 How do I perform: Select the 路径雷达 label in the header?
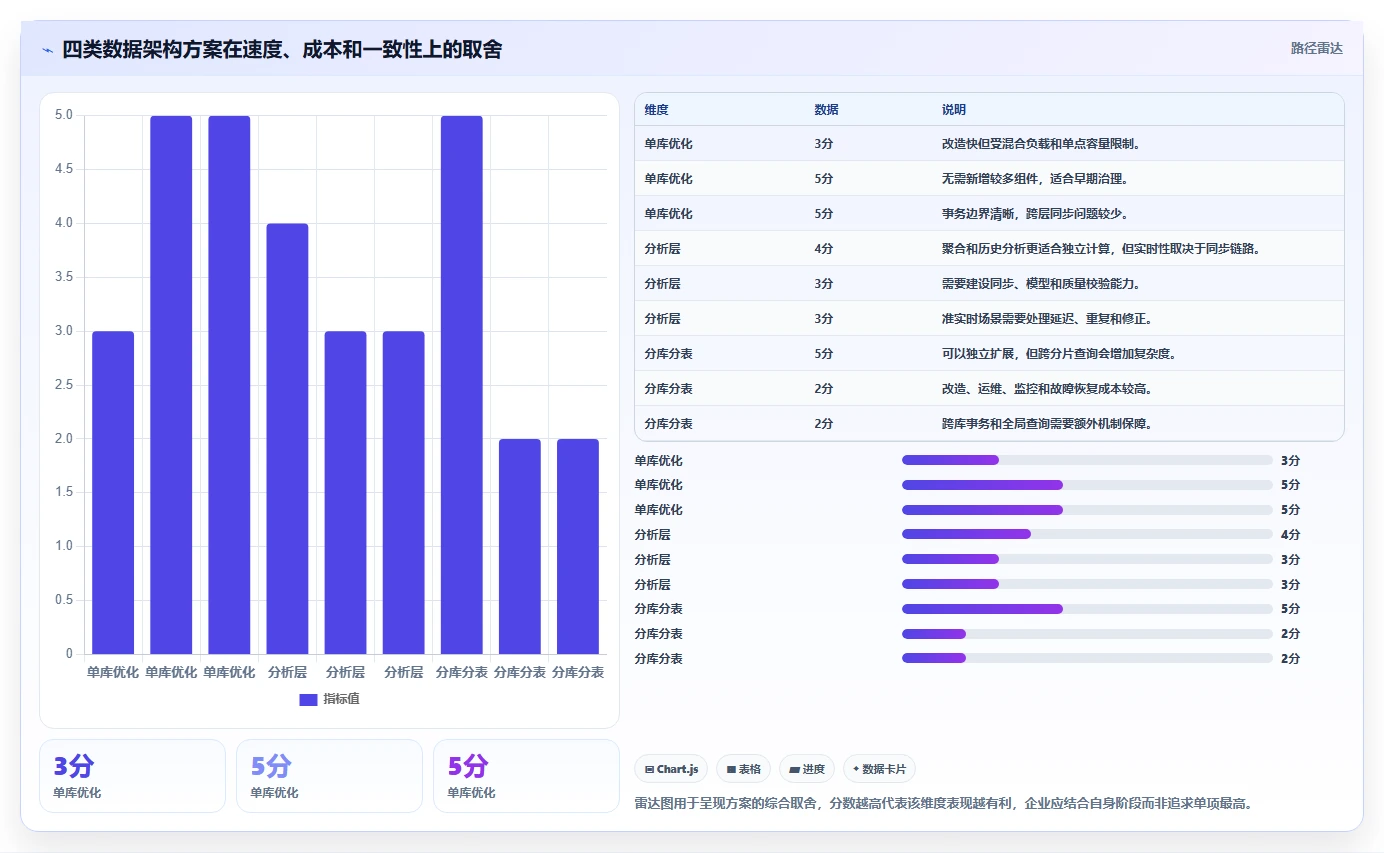(1317, 48)
